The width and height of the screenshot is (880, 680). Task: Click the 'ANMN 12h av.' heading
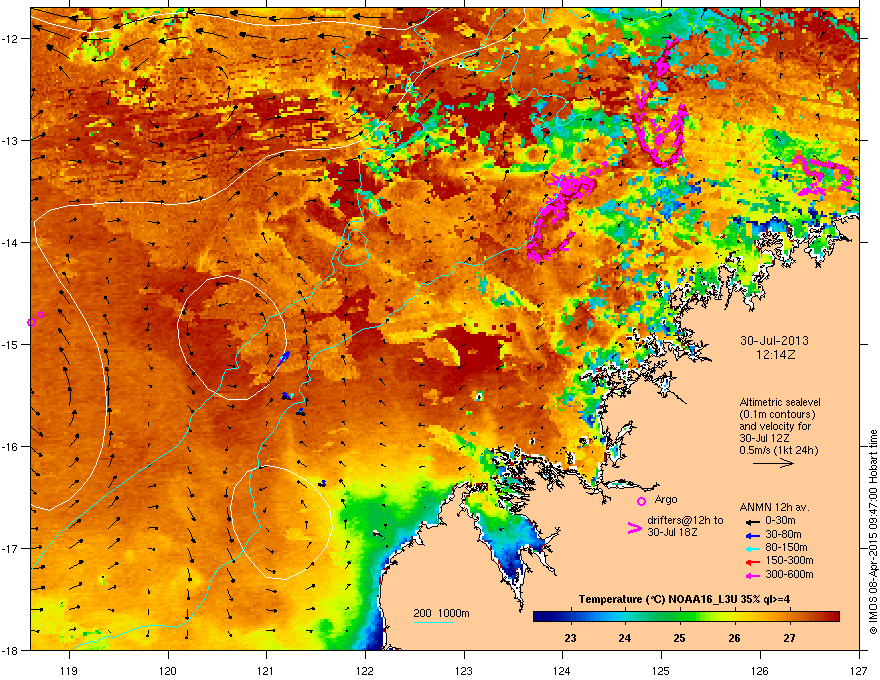click(x=774, y=507)
